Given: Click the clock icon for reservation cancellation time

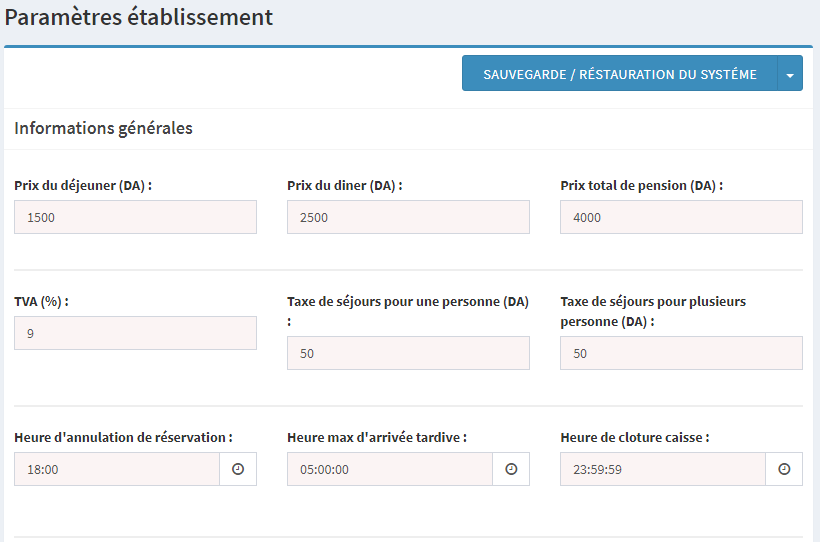Looking at the screenshot, I should tap(238, 469).
